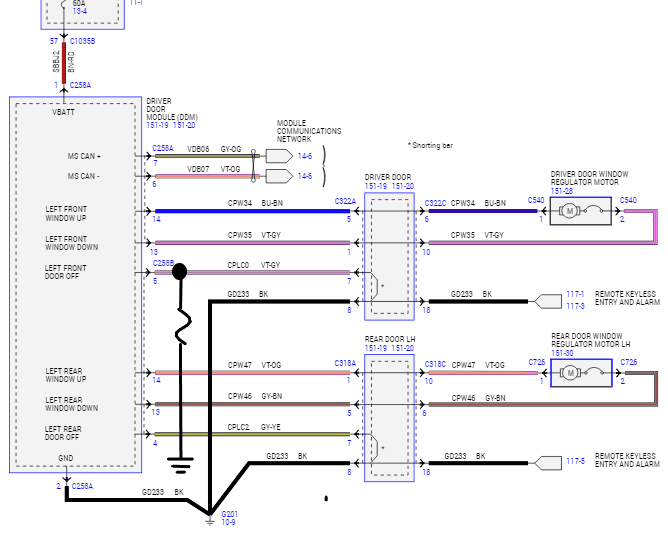Click the LEFT REAR WINDOW DOWN label
Screen dimensions: 668x538
tap(72, 404)
